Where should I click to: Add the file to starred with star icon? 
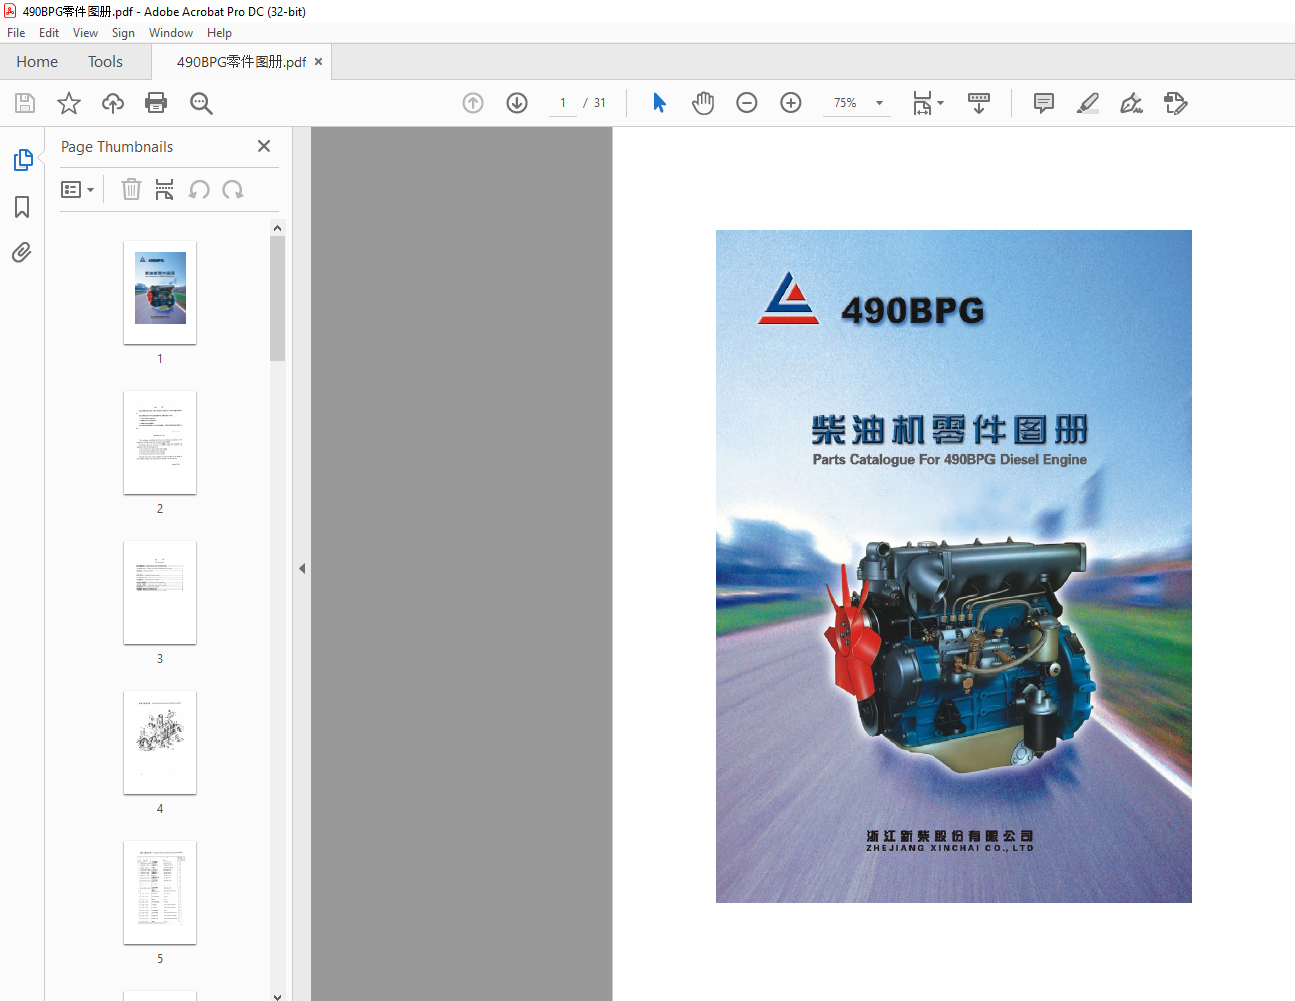point(69,103)
